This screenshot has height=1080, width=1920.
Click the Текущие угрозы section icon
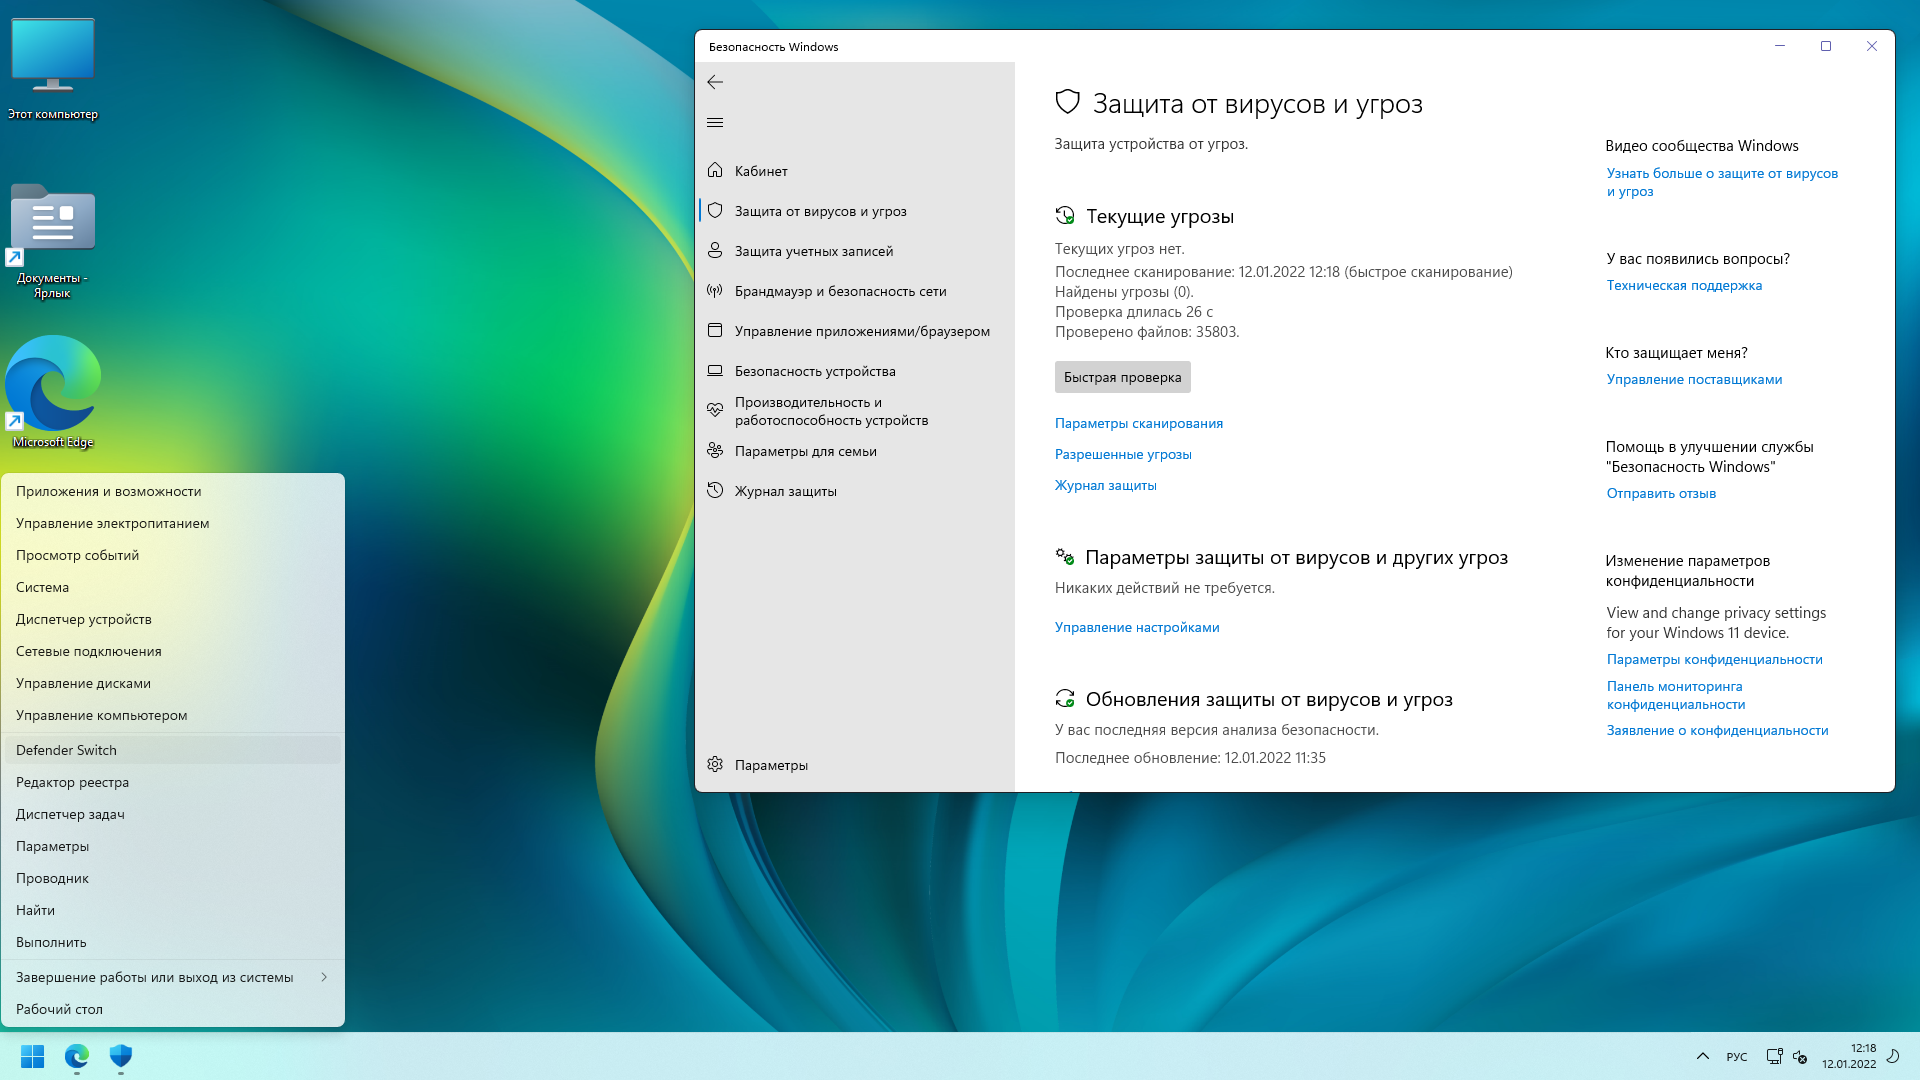[1065, 215]
